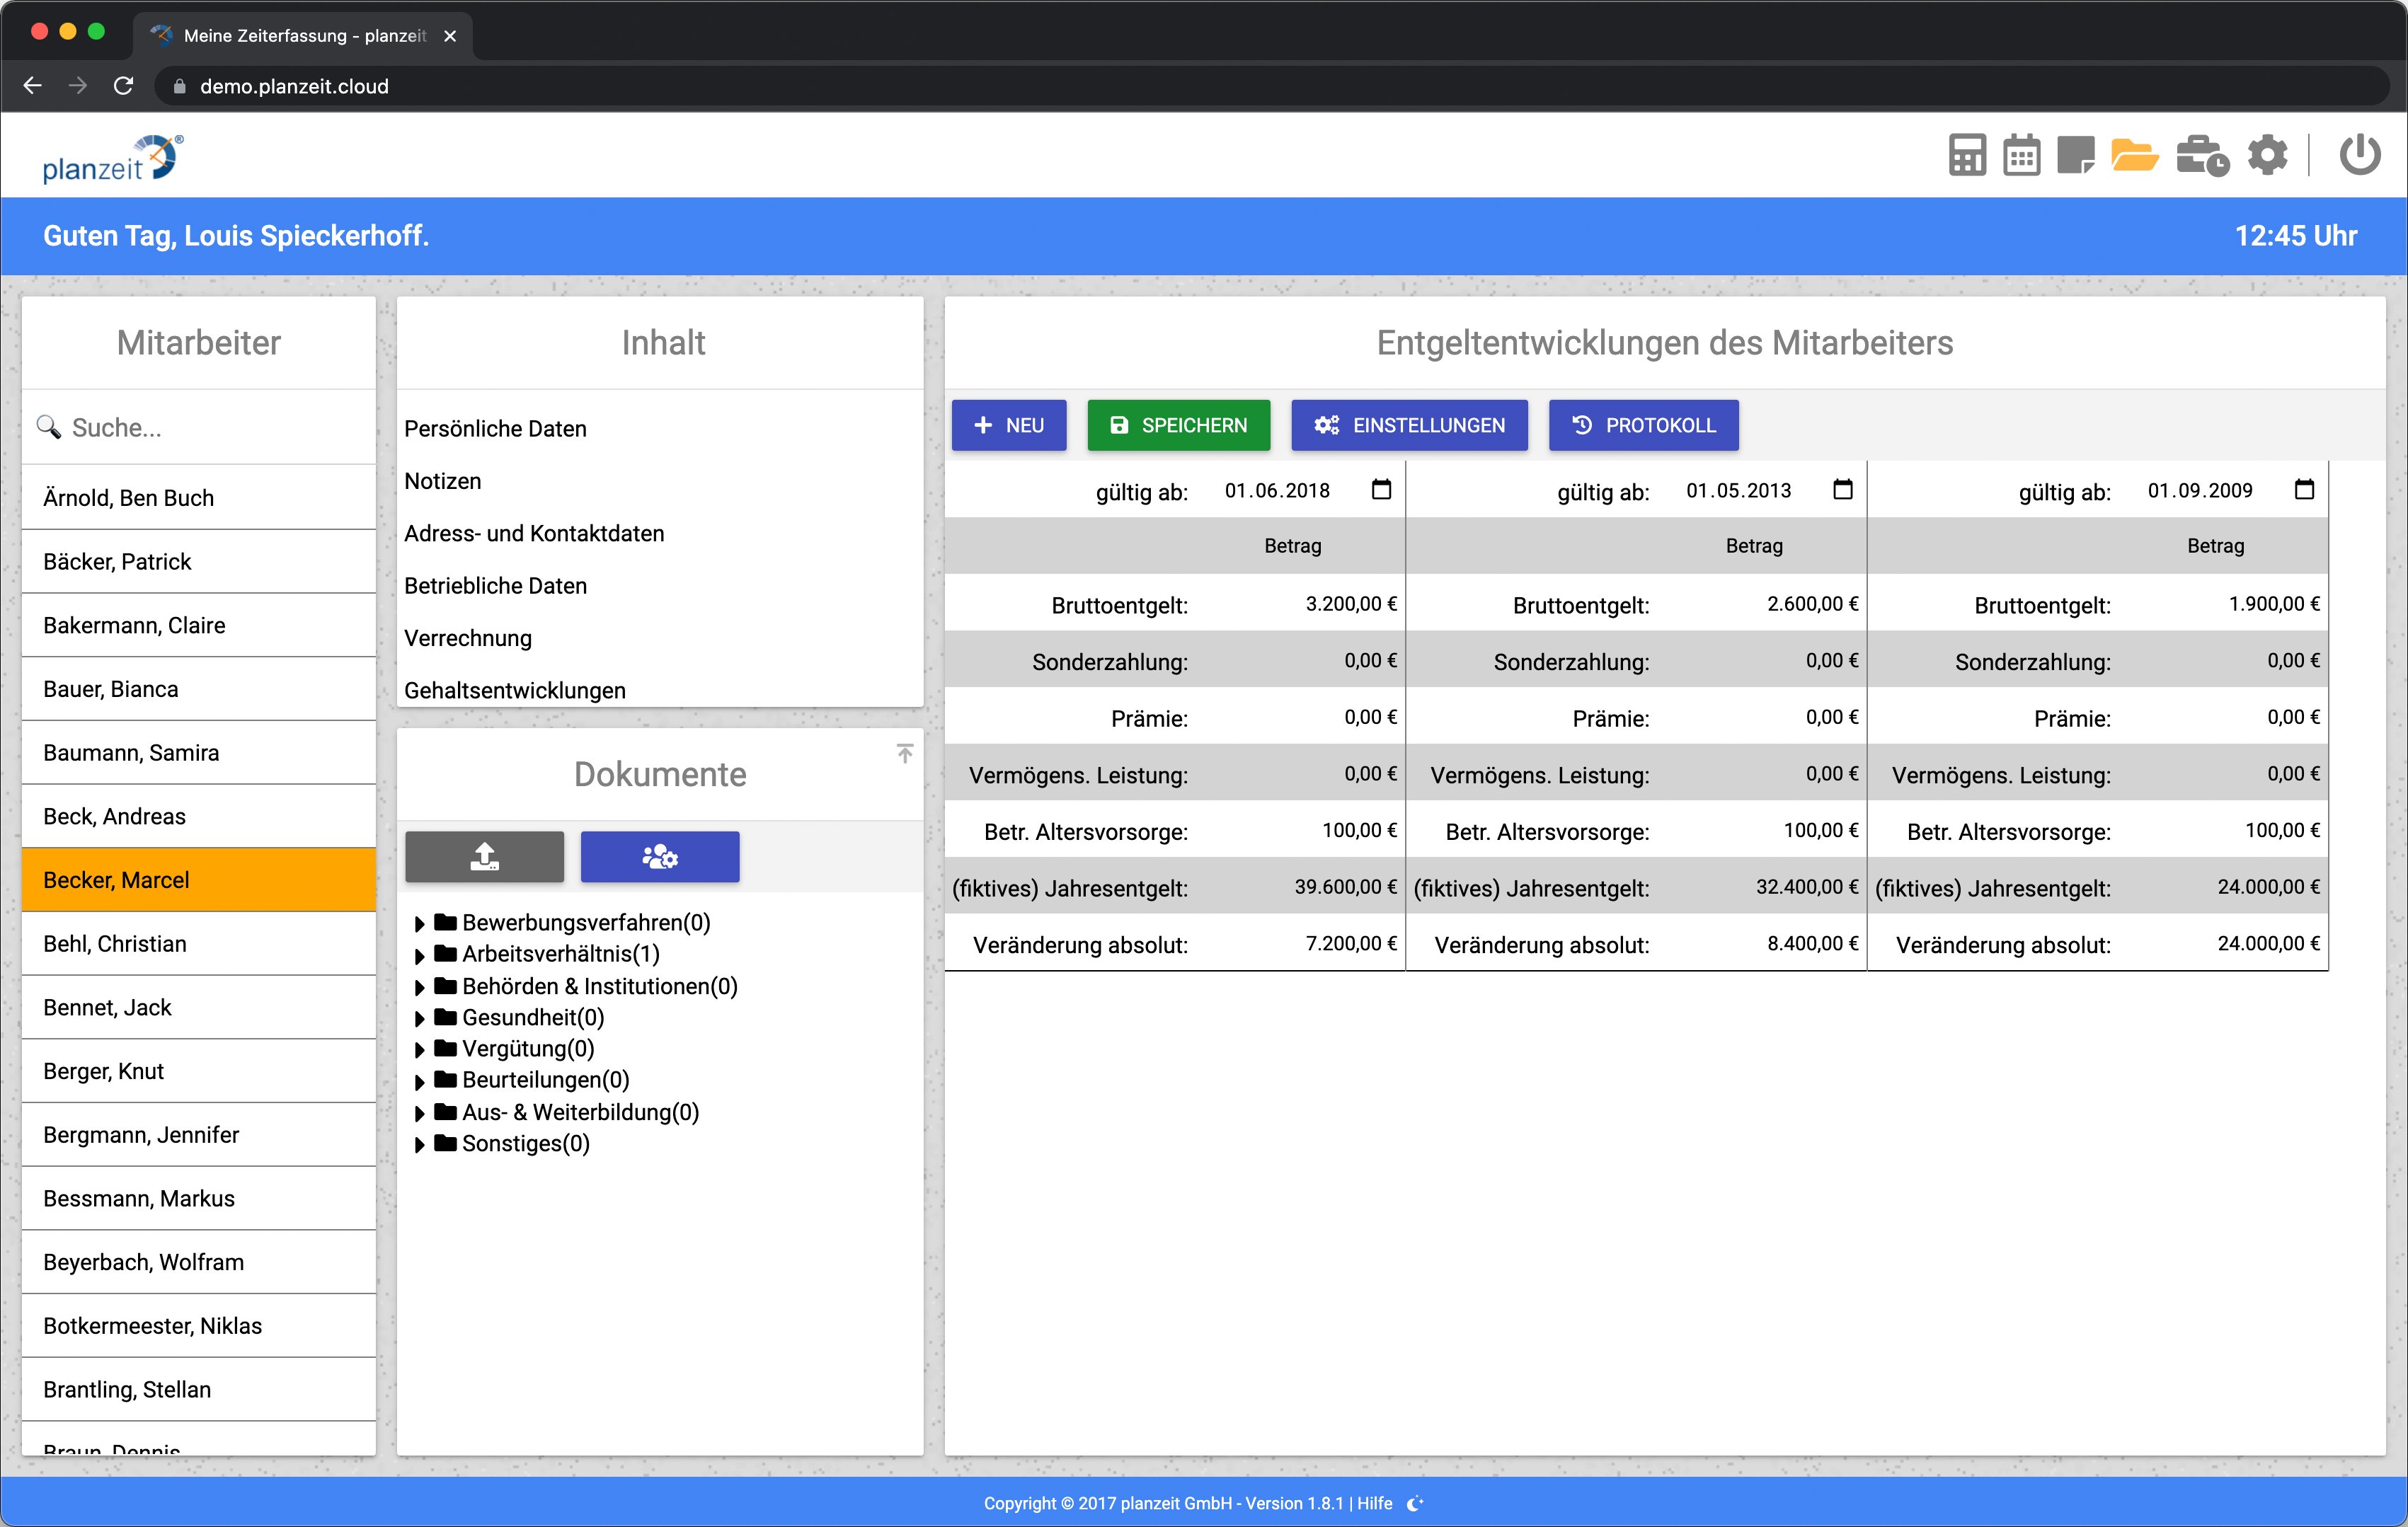Click the group settings icon button
The height and width of the screenshot is (1527, 2408).
point(659,856)
